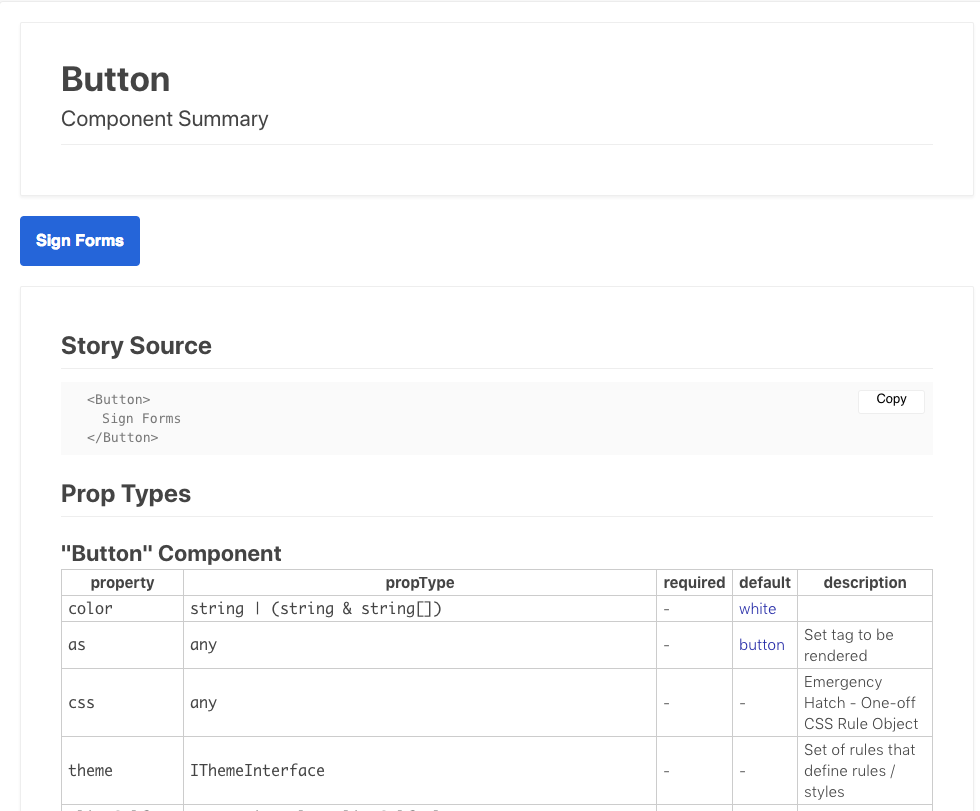
Task: Click the Prop Types heading
Action: (126, 494)
